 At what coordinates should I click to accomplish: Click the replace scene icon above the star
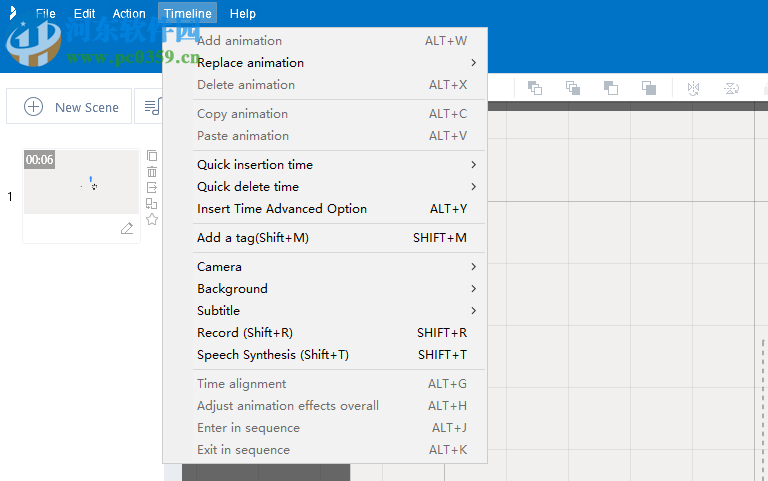pyautogui.click(x=152, y=203)
